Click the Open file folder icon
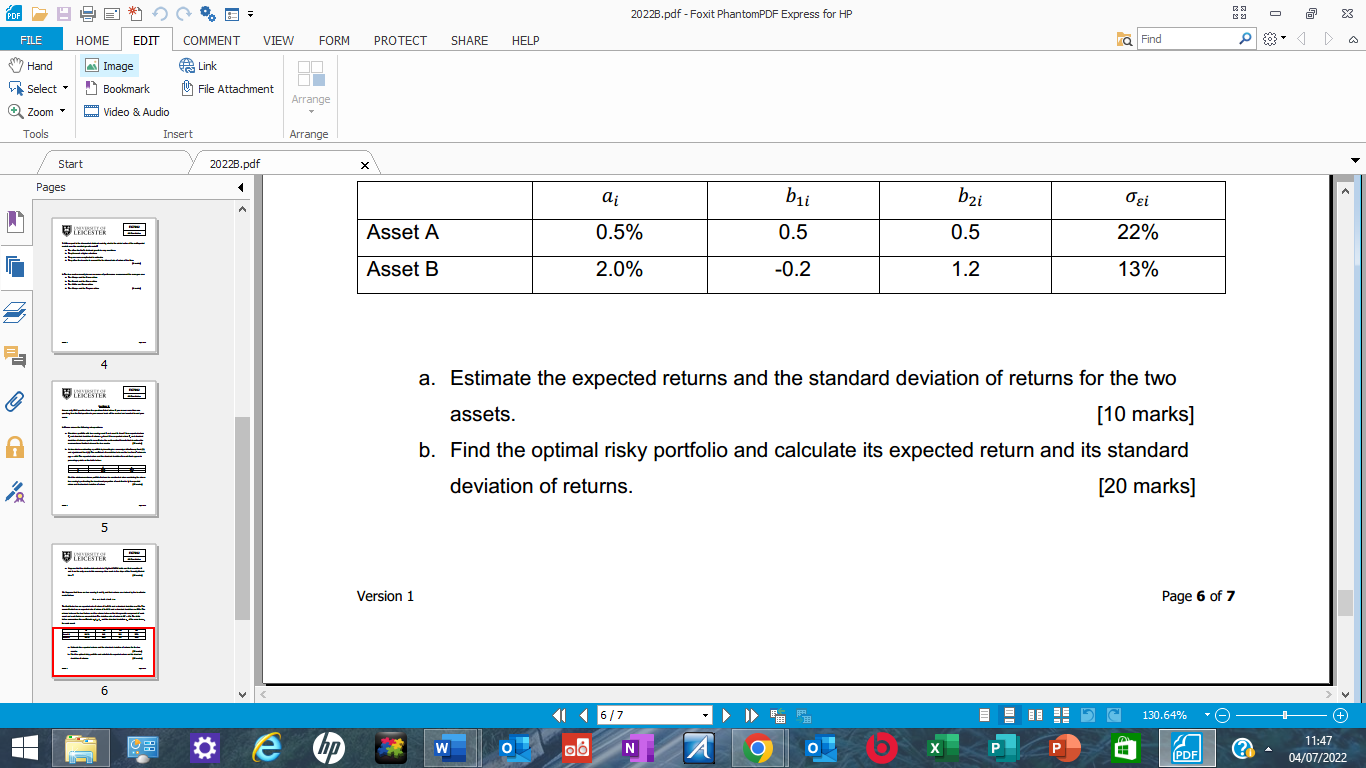The width and height of the screenshot is (1366, 768). point(39,14)
